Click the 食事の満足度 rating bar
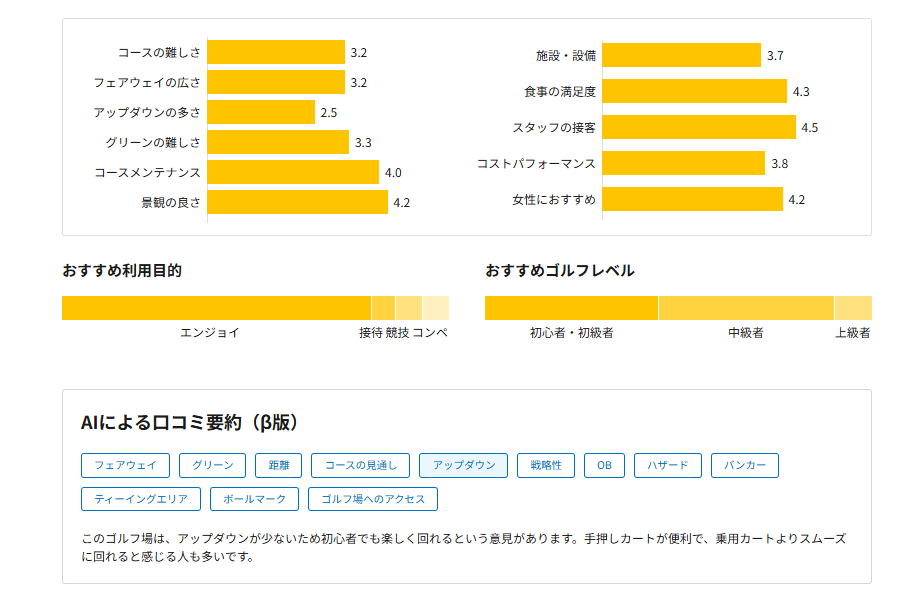The height and width of the screenshot is (601, 918). pyautogui.click(x=694, y=91)
